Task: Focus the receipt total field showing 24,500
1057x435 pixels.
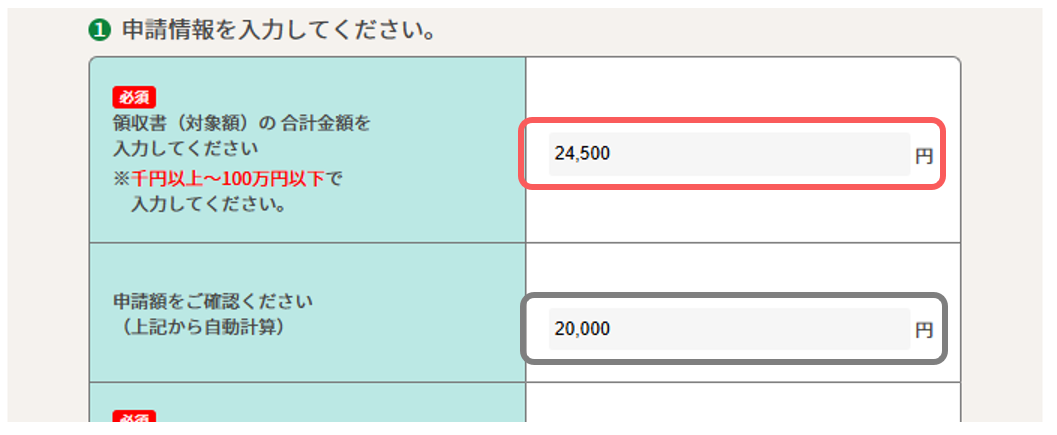Action: 729,154
